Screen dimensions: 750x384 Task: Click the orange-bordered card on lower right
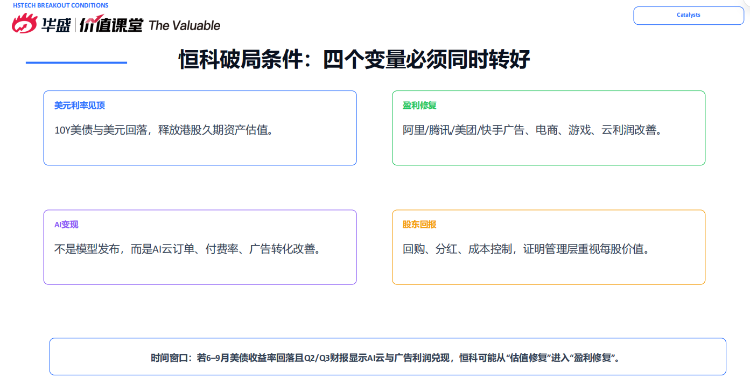[549, 247]
